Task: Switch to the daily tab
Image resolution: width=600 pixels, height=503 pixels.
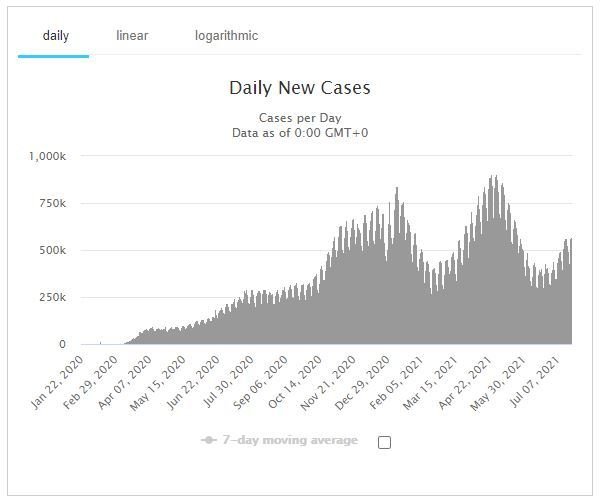Action: [55, 36]
